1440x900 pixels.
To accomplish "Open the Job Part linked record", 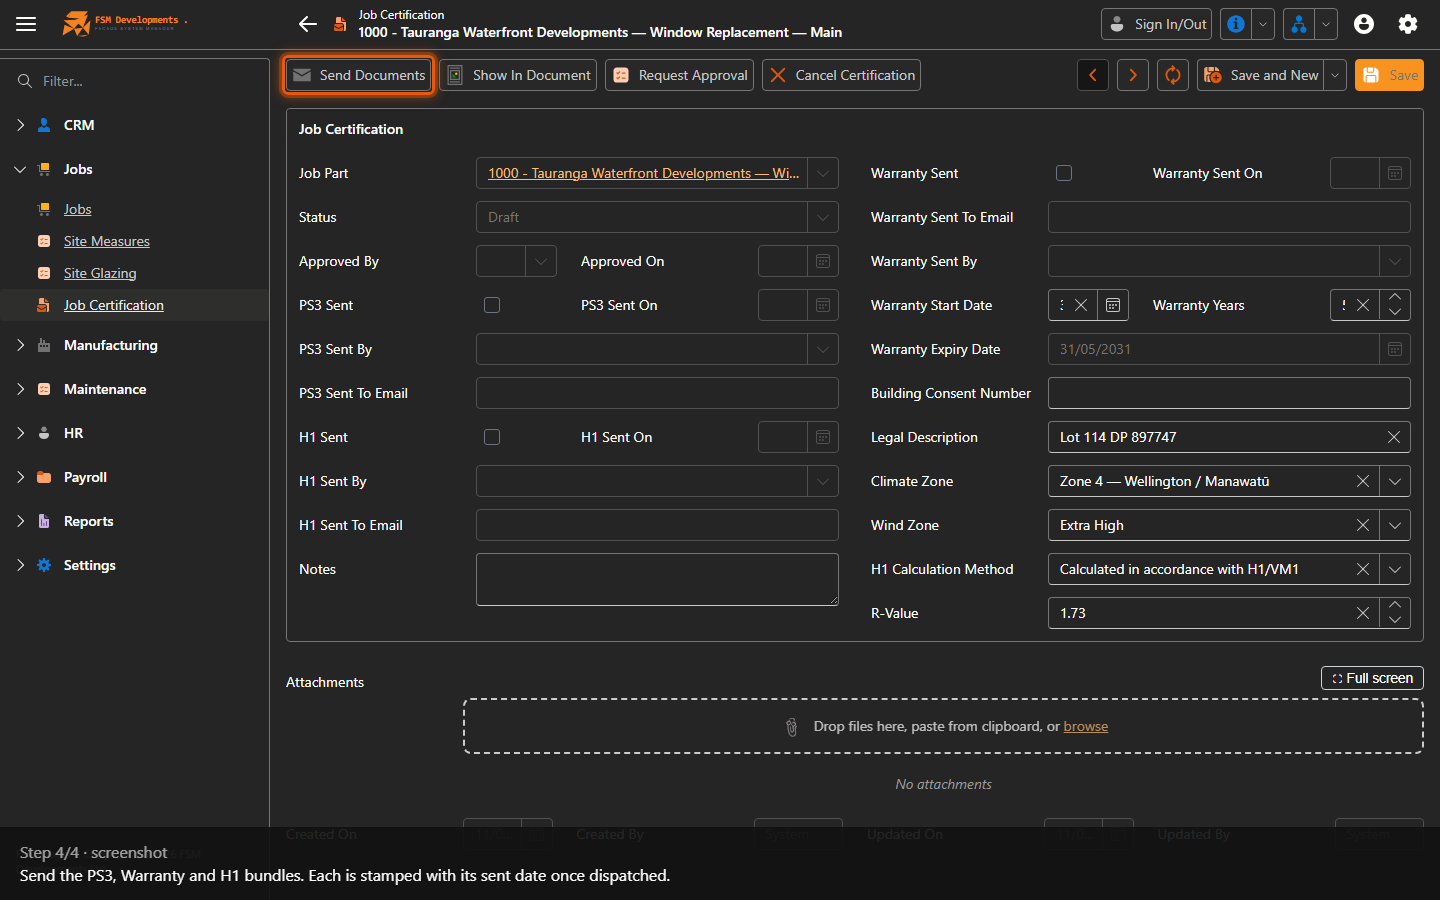I will pyautogui.click(x=643, y=173).
